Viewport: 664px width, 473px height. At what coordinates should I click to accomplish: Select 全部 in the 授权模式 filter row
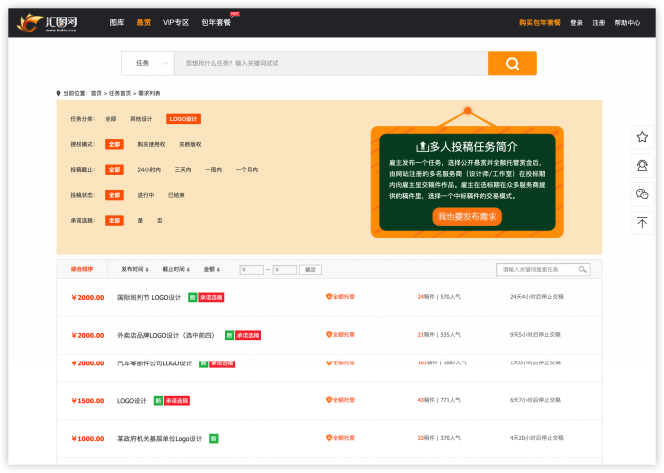click(114, 144)
